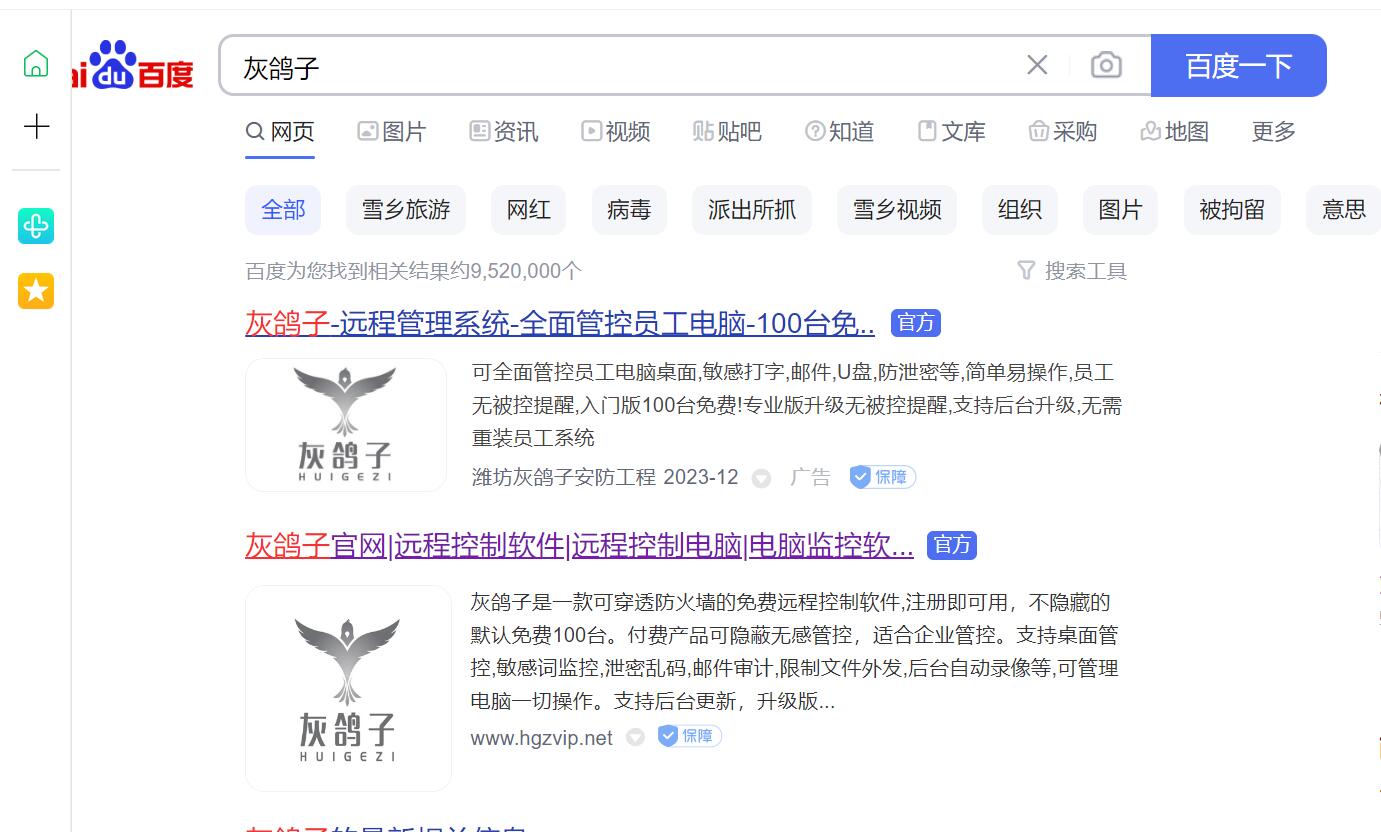Image resolution: width=1381 pixels, height=832 pixels.
Task: Select the 病毒 filter chip
Action: [x=628, y=210]
